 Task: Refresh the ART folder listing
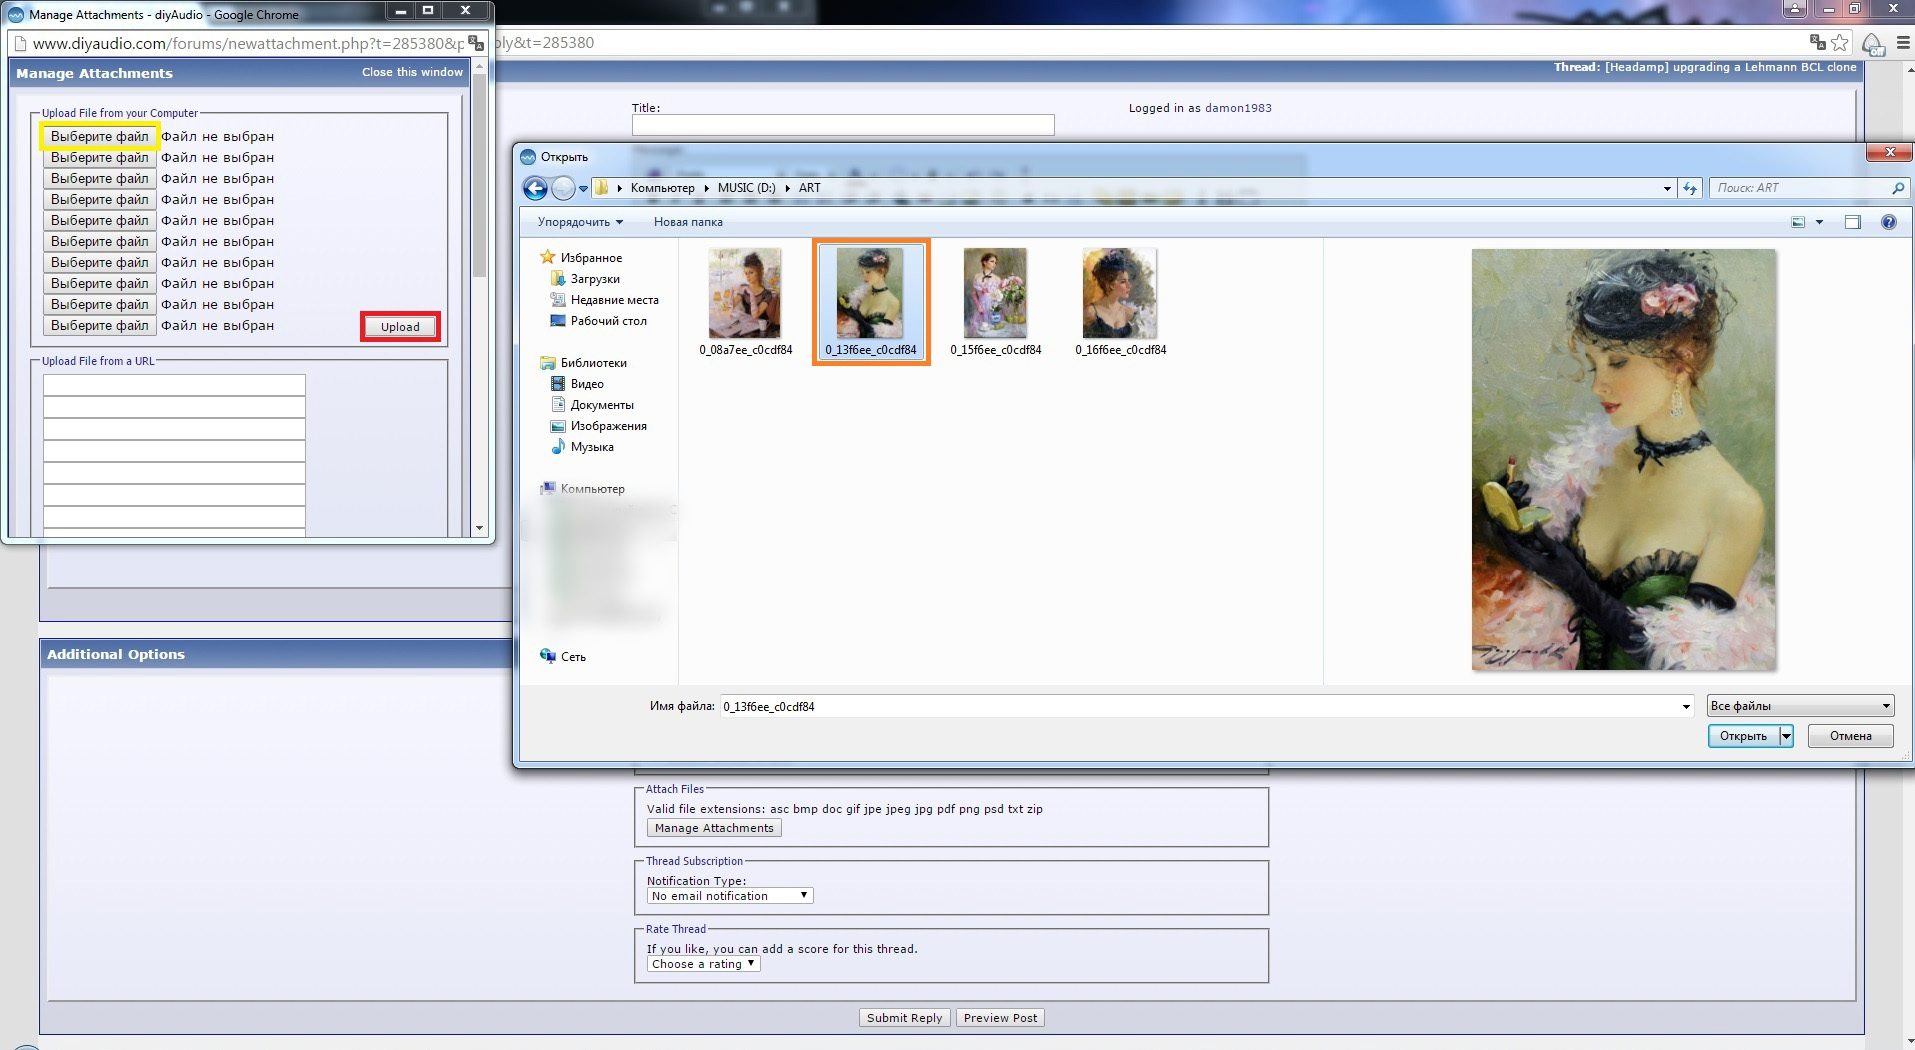(x=1690, y=188)
